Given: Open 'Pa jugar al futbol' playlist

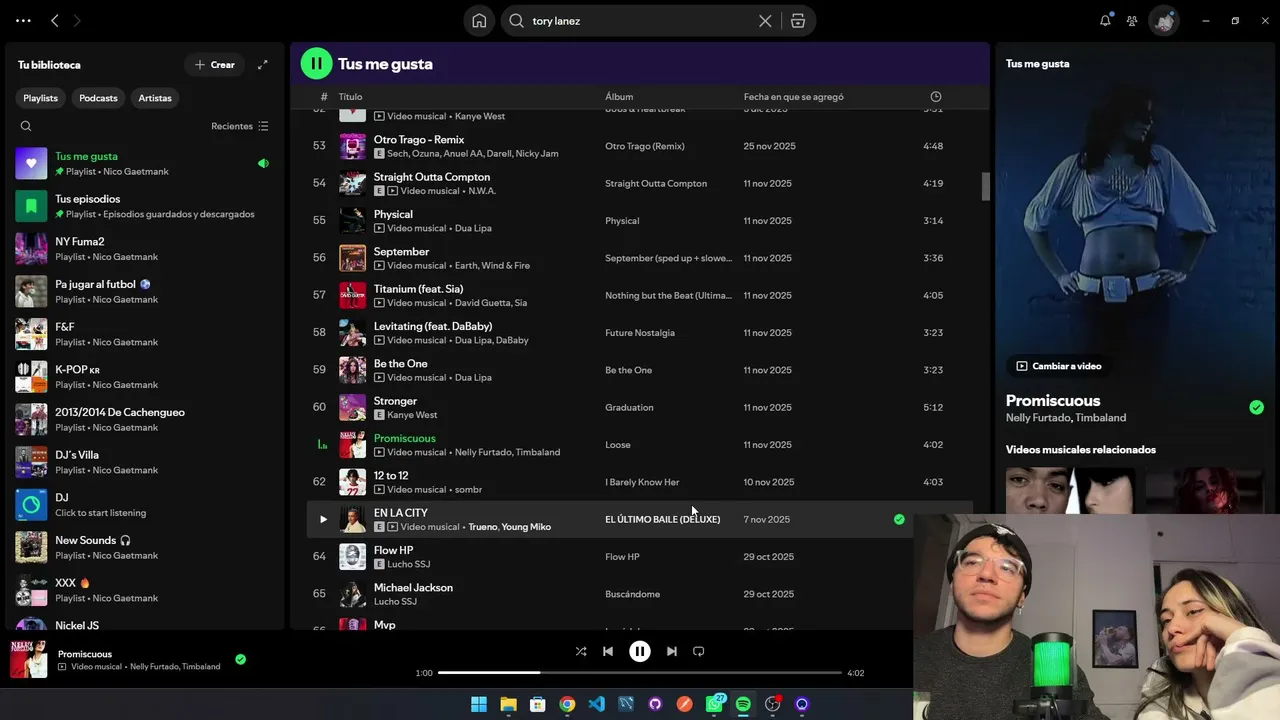Looking at the screenshot, I should [x=145, y=291].
